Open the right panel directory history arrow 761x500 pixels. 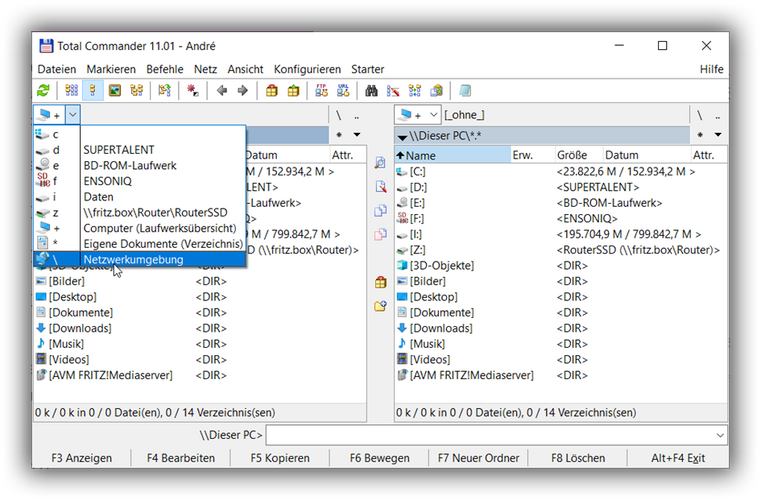coord(718,134)
